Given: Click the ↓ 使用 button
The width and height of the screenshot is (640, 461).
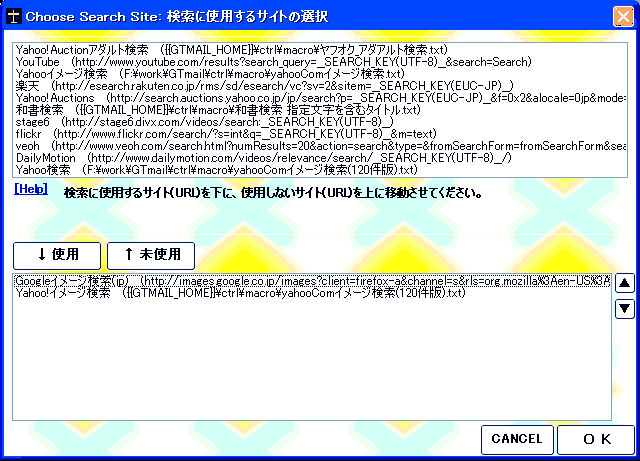Looking at the screenshot, I should 57,256.
